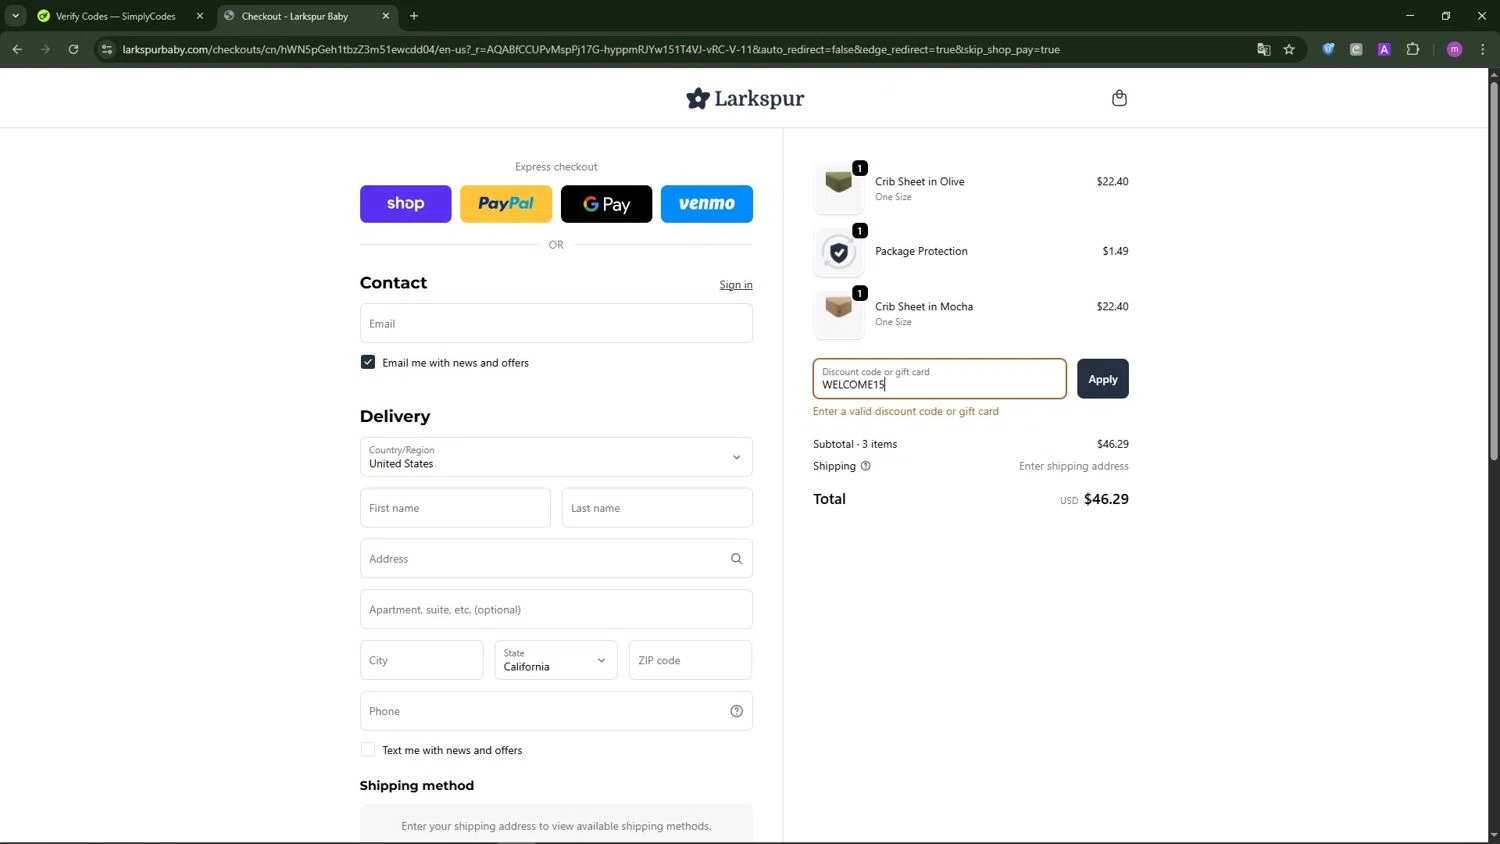1500x844 pixels.
Task: Choose Google Pay express checkout
Action: (x=606, y=204)
